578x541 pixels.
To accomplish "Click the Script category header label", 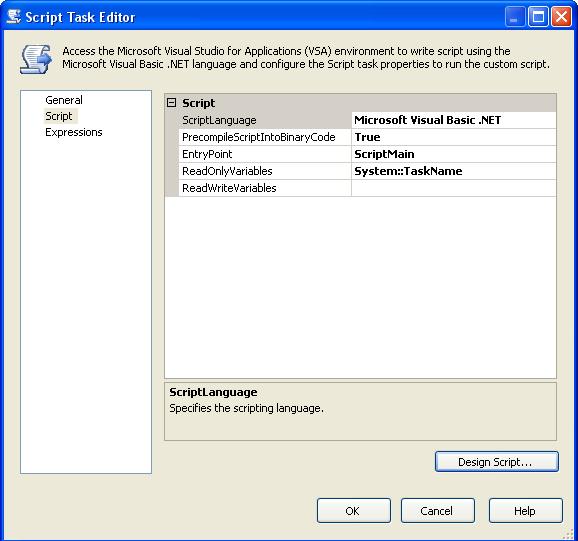I will (x=198, y=103).
